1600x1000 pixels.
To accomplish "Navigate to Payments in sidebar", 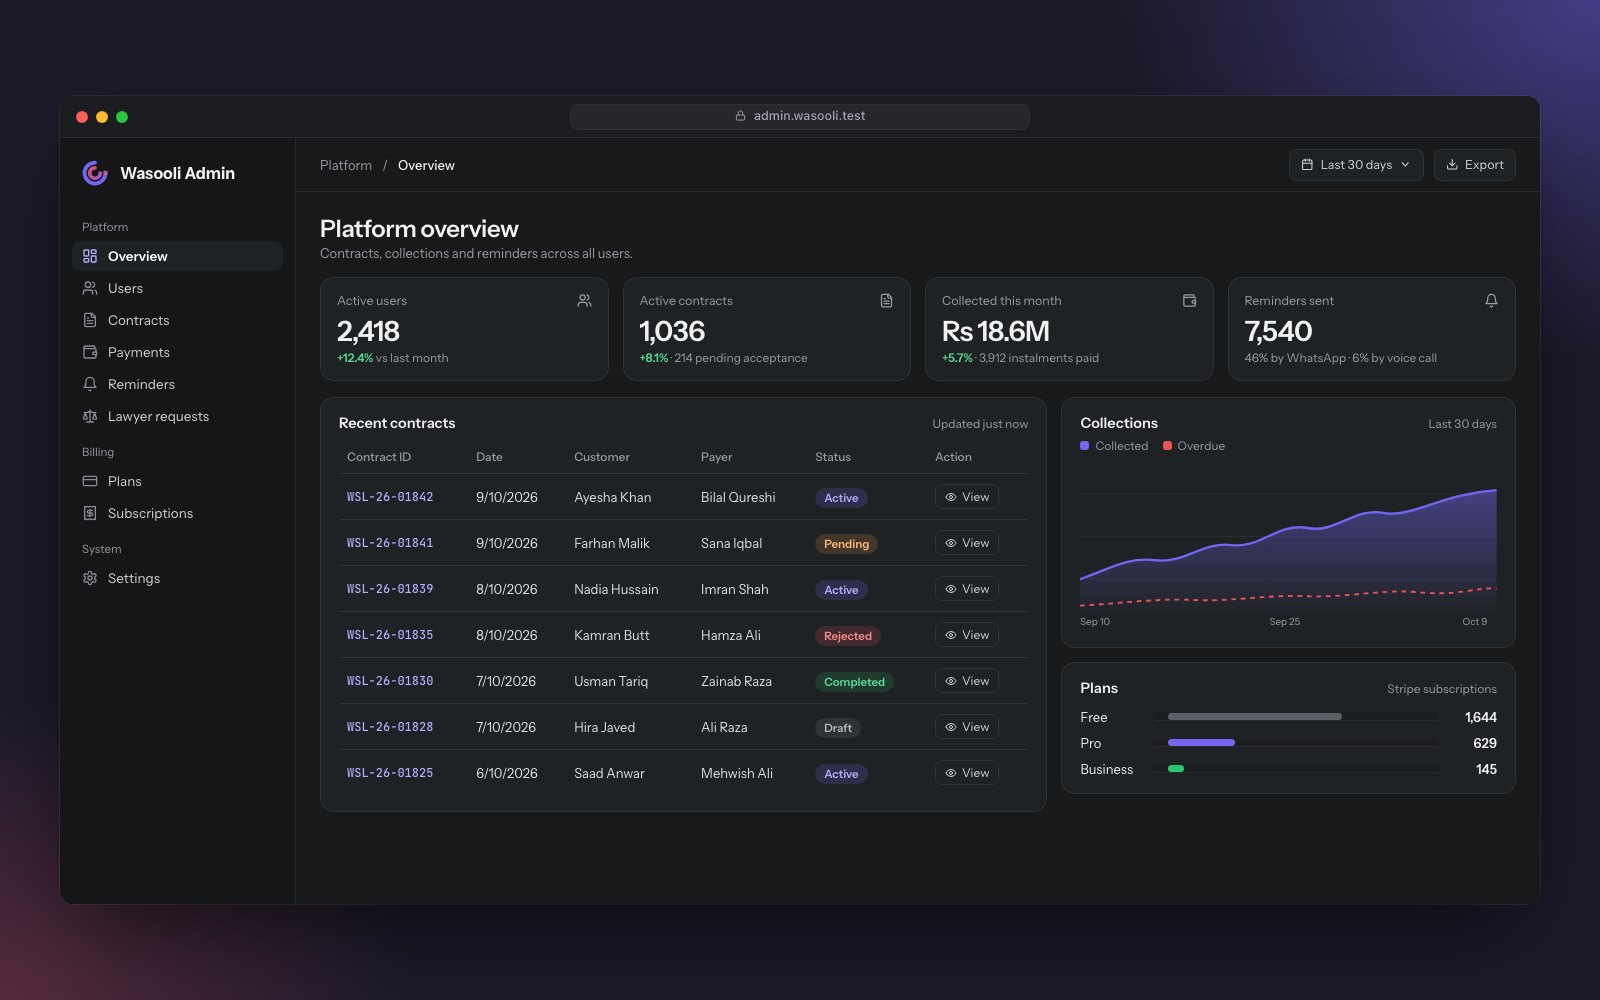I will [177, 352].
